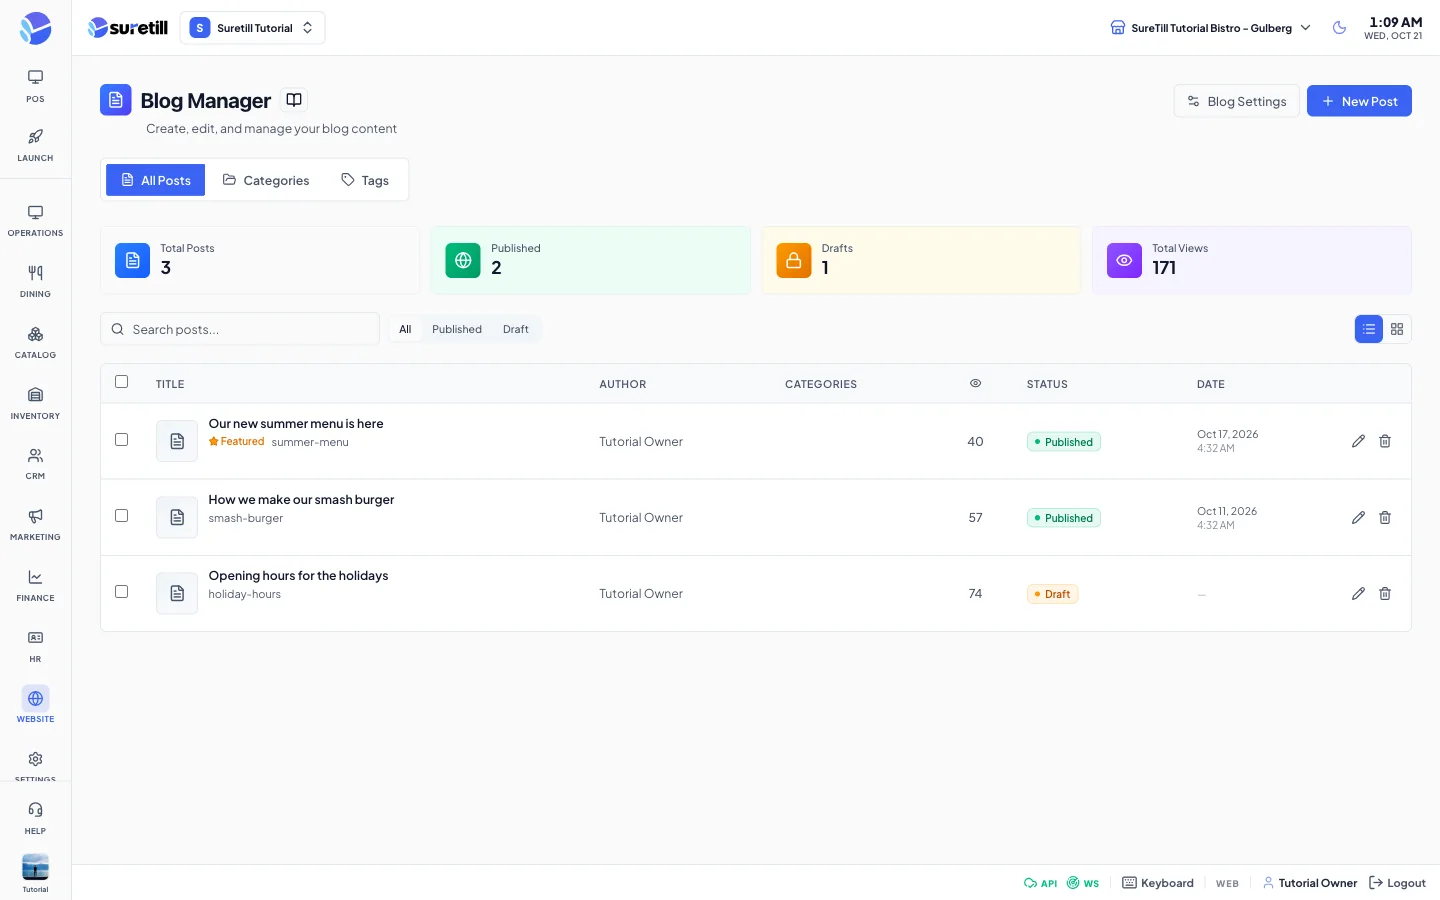Select all posts with header checkbox
Screen dimensions: 1440x900
point(122,381)
